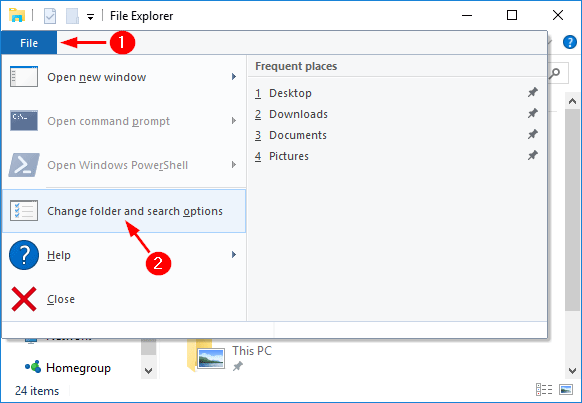Click the red X Close icon
Viewport: 582px width, 403px height.
coord(24,299)
